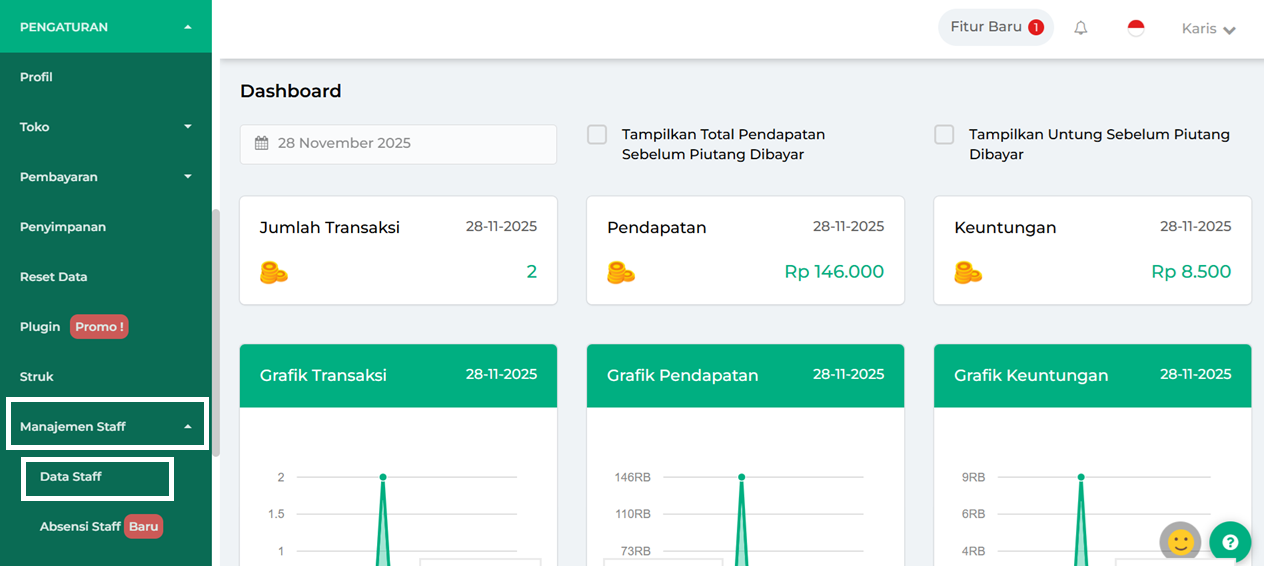Click the calendar icon in date field
The width and height of the screenshot is (1266, 568).
262,143
